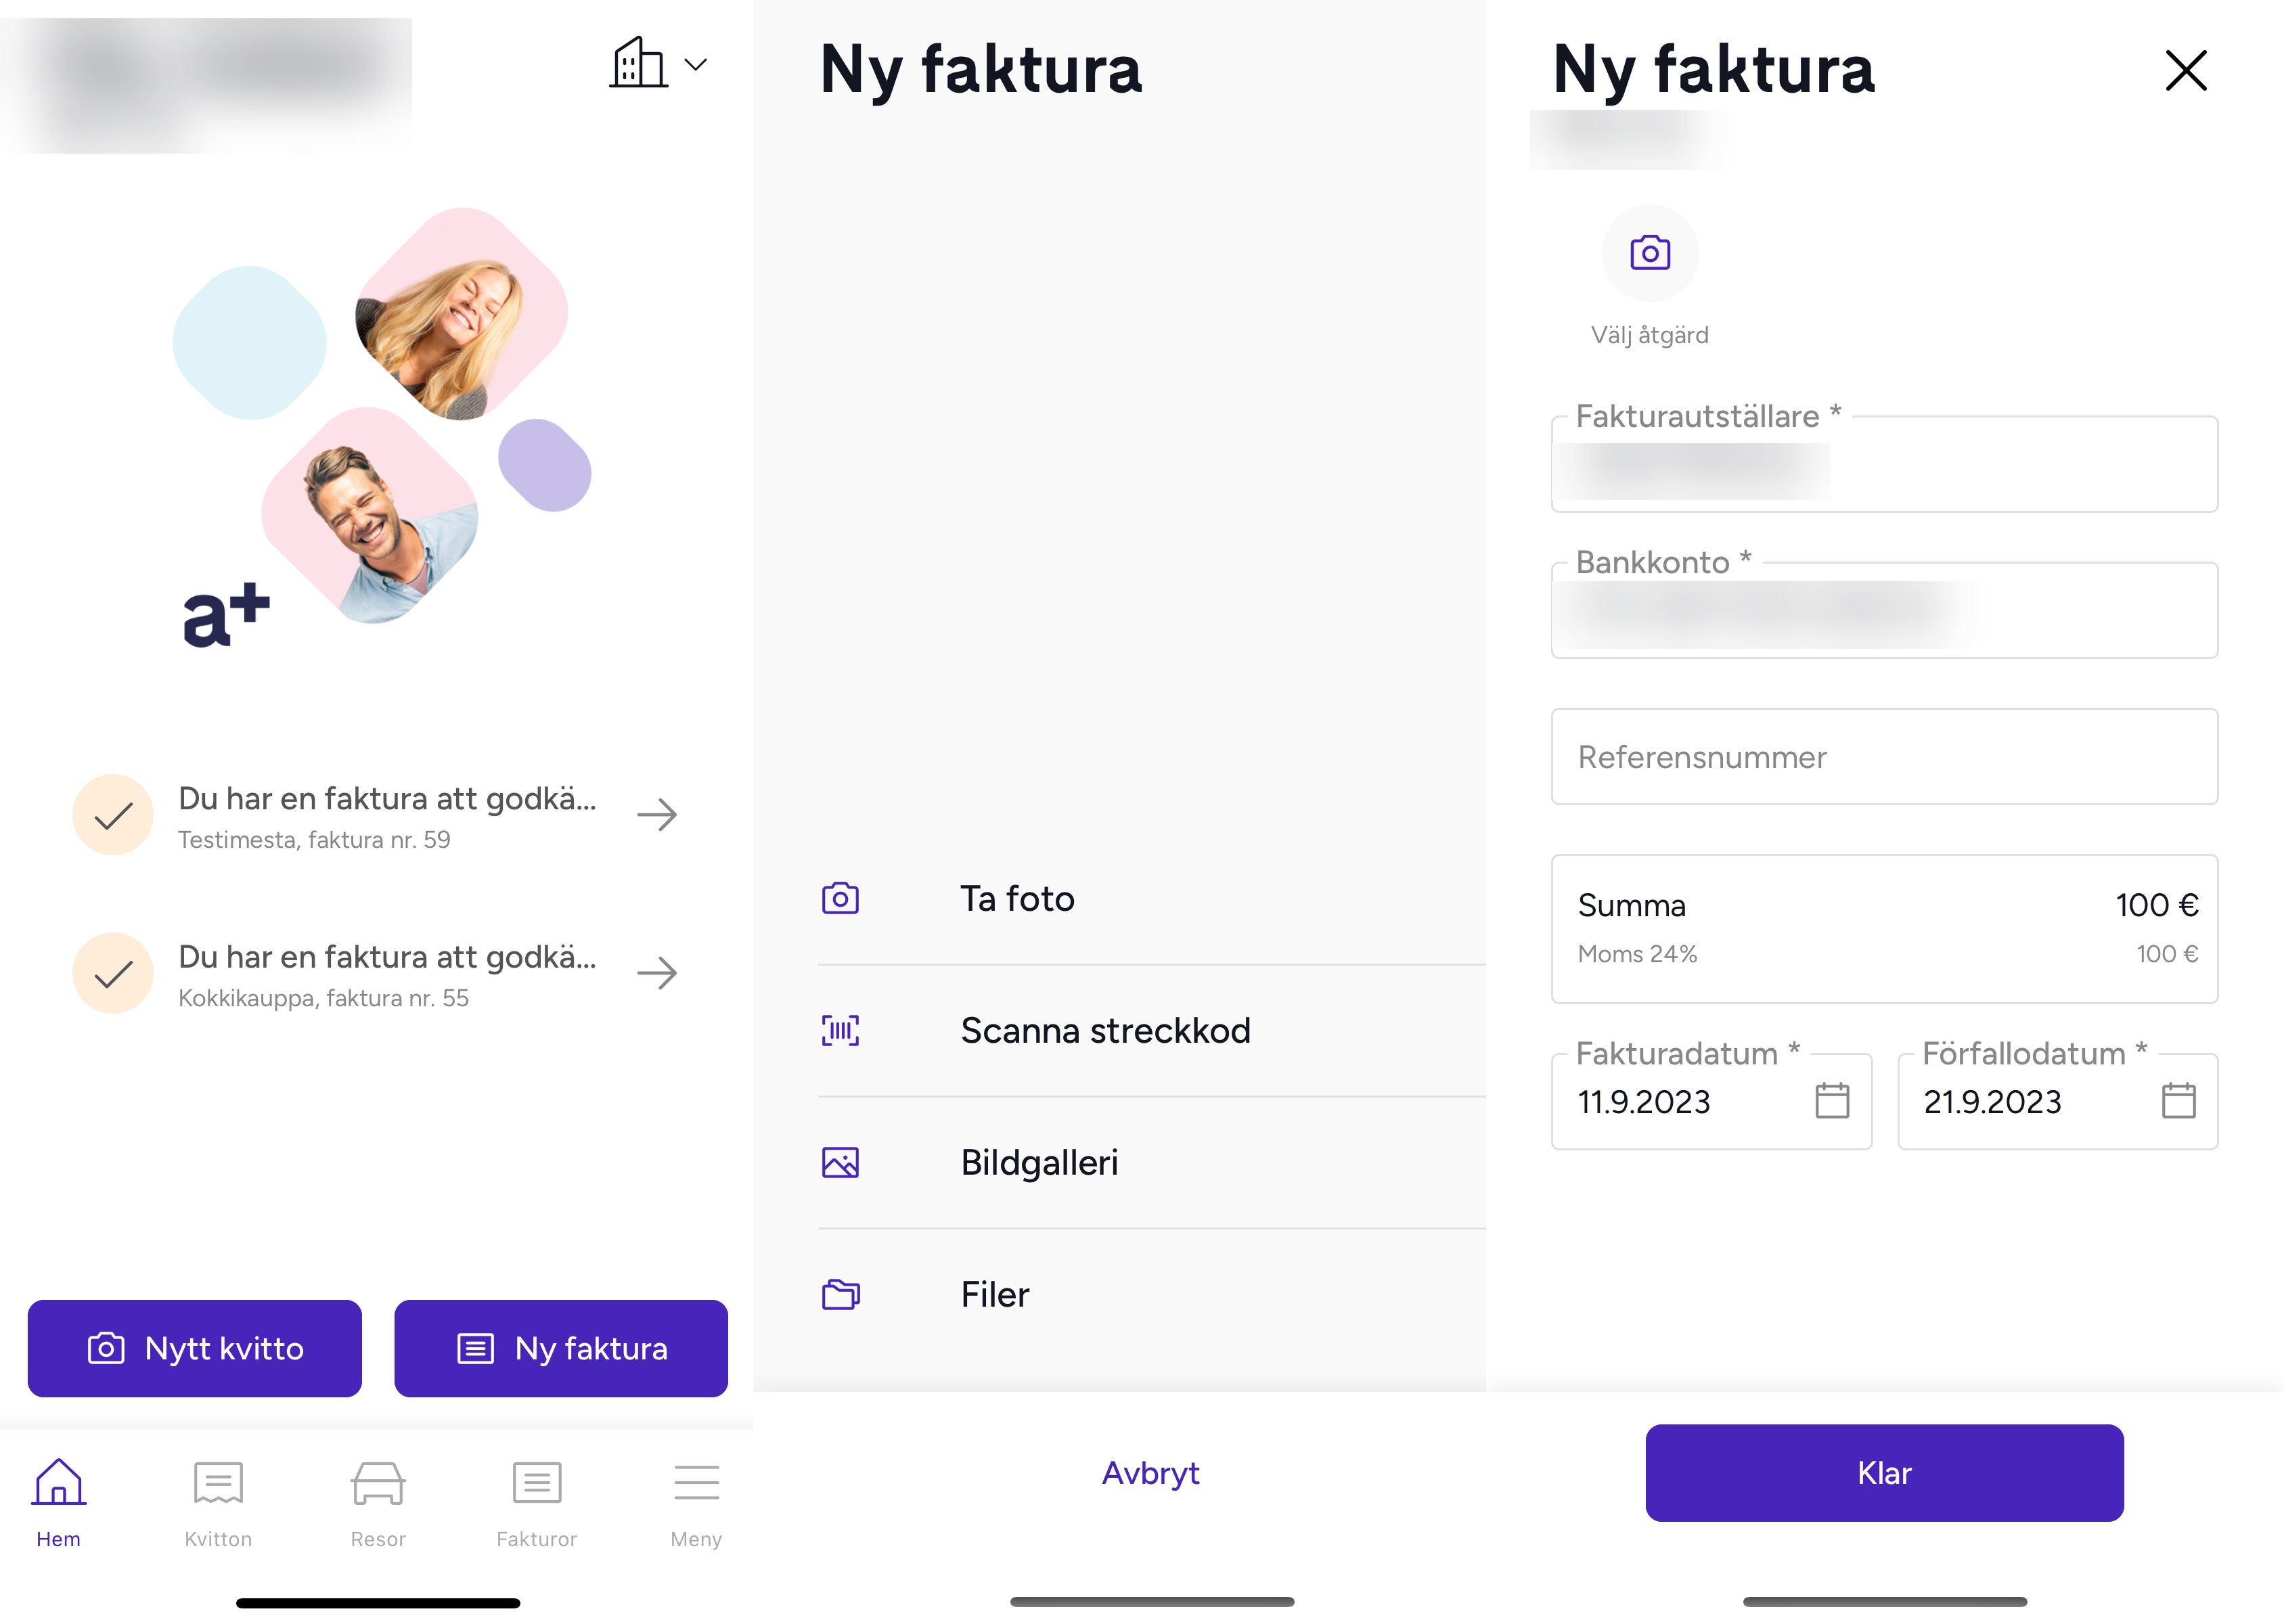Screen dimensions: 2284x1624
Task: Open Fakturadatum calendar picker
Action: 1831,1101
